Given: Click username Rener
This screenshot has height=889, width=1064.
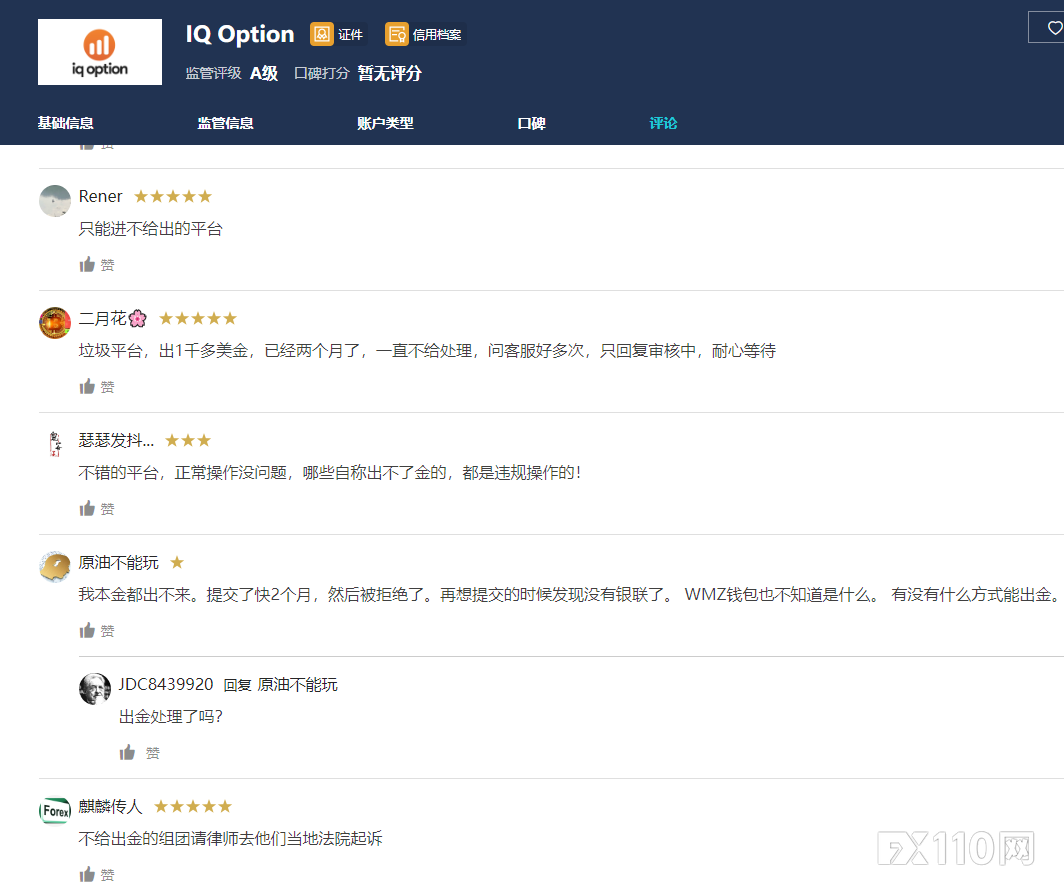Looking at the screenshot, I should 100,196.
